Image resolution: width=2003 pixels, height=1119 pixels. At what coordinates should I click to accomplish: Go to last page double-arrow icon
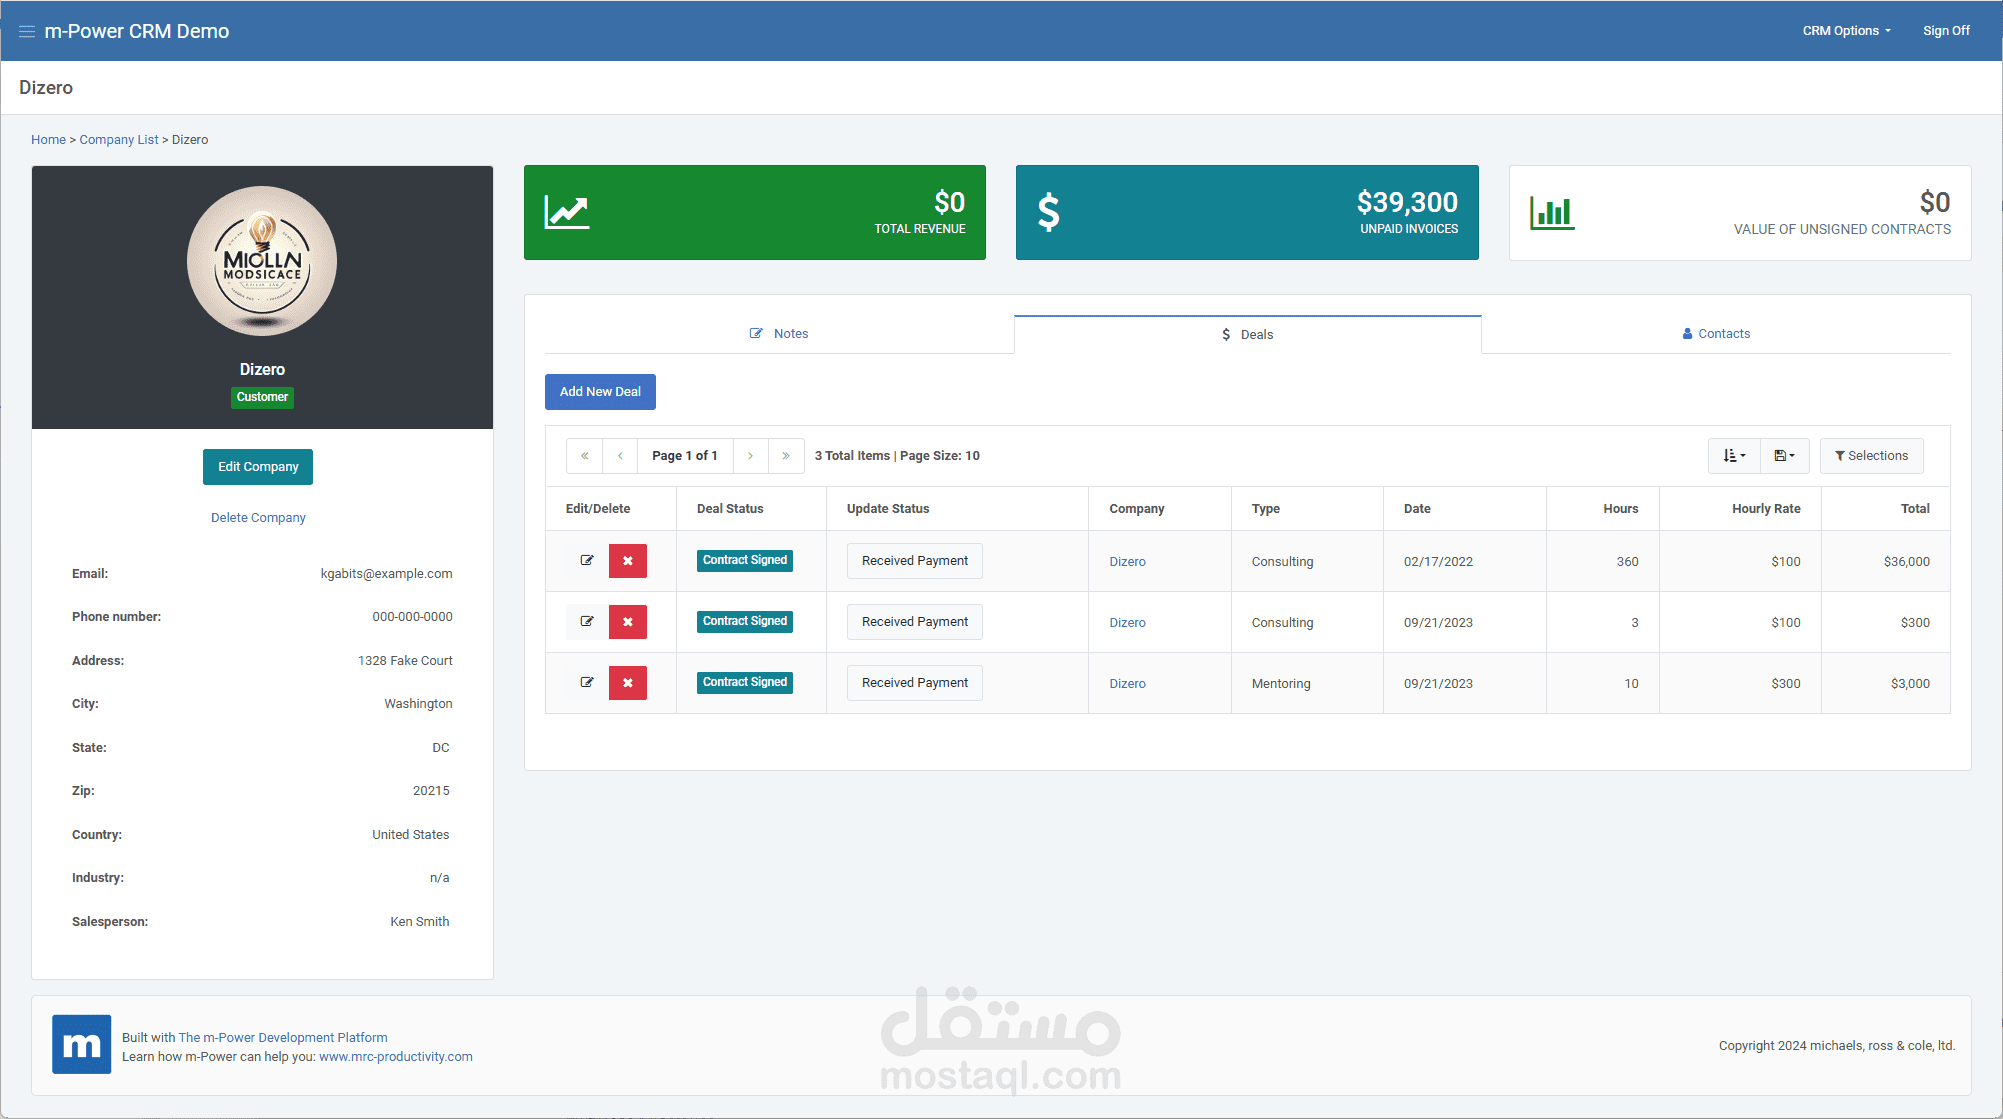786,456
